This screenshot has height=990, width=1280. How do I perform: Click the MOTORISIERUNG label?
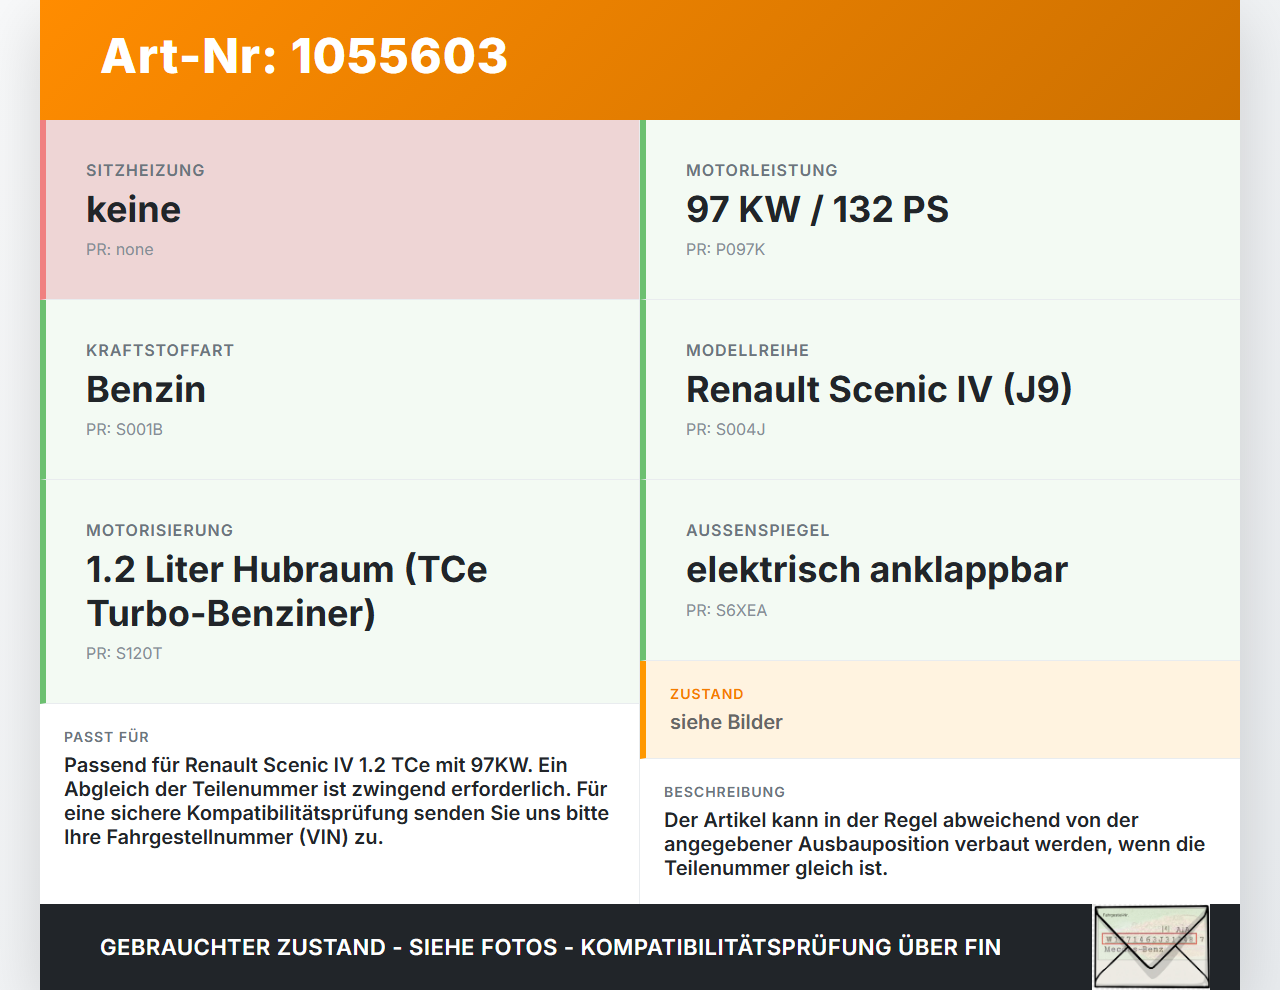pos(159,530)
